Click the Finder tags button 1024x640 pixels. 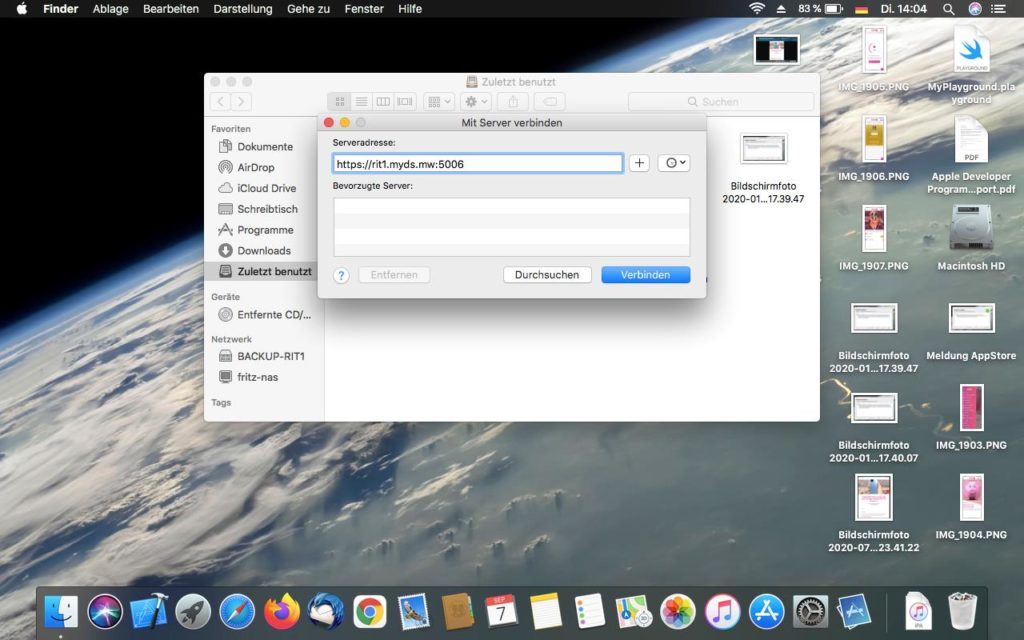550,102
